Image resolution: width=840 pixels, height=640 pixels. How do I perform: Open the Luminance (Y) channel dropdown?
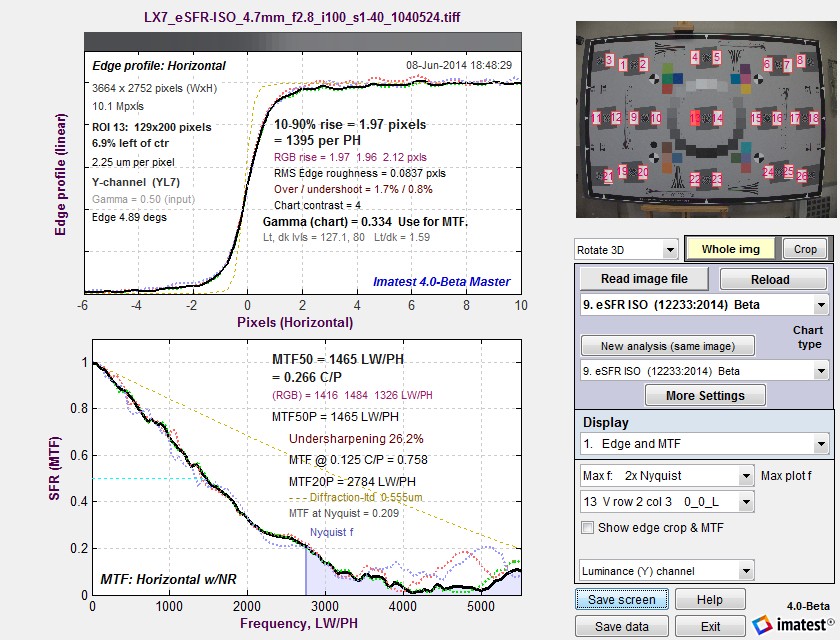[x=667, y=571]
